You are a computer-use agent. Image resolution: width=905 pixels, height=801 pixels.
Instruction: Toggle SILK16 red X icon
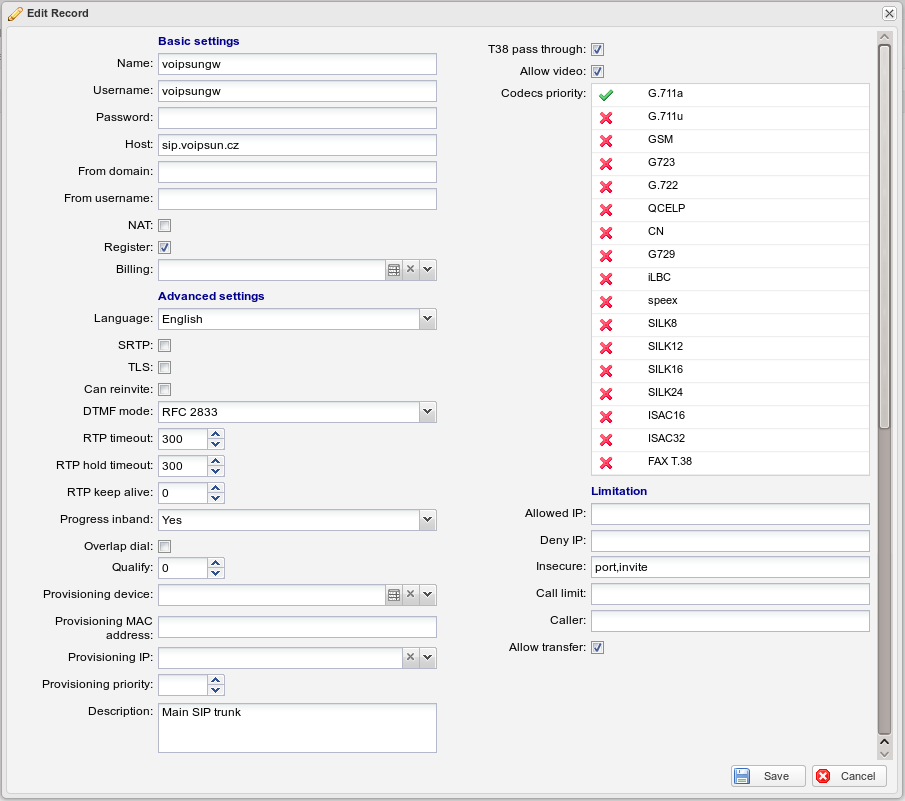pos(605,371)
